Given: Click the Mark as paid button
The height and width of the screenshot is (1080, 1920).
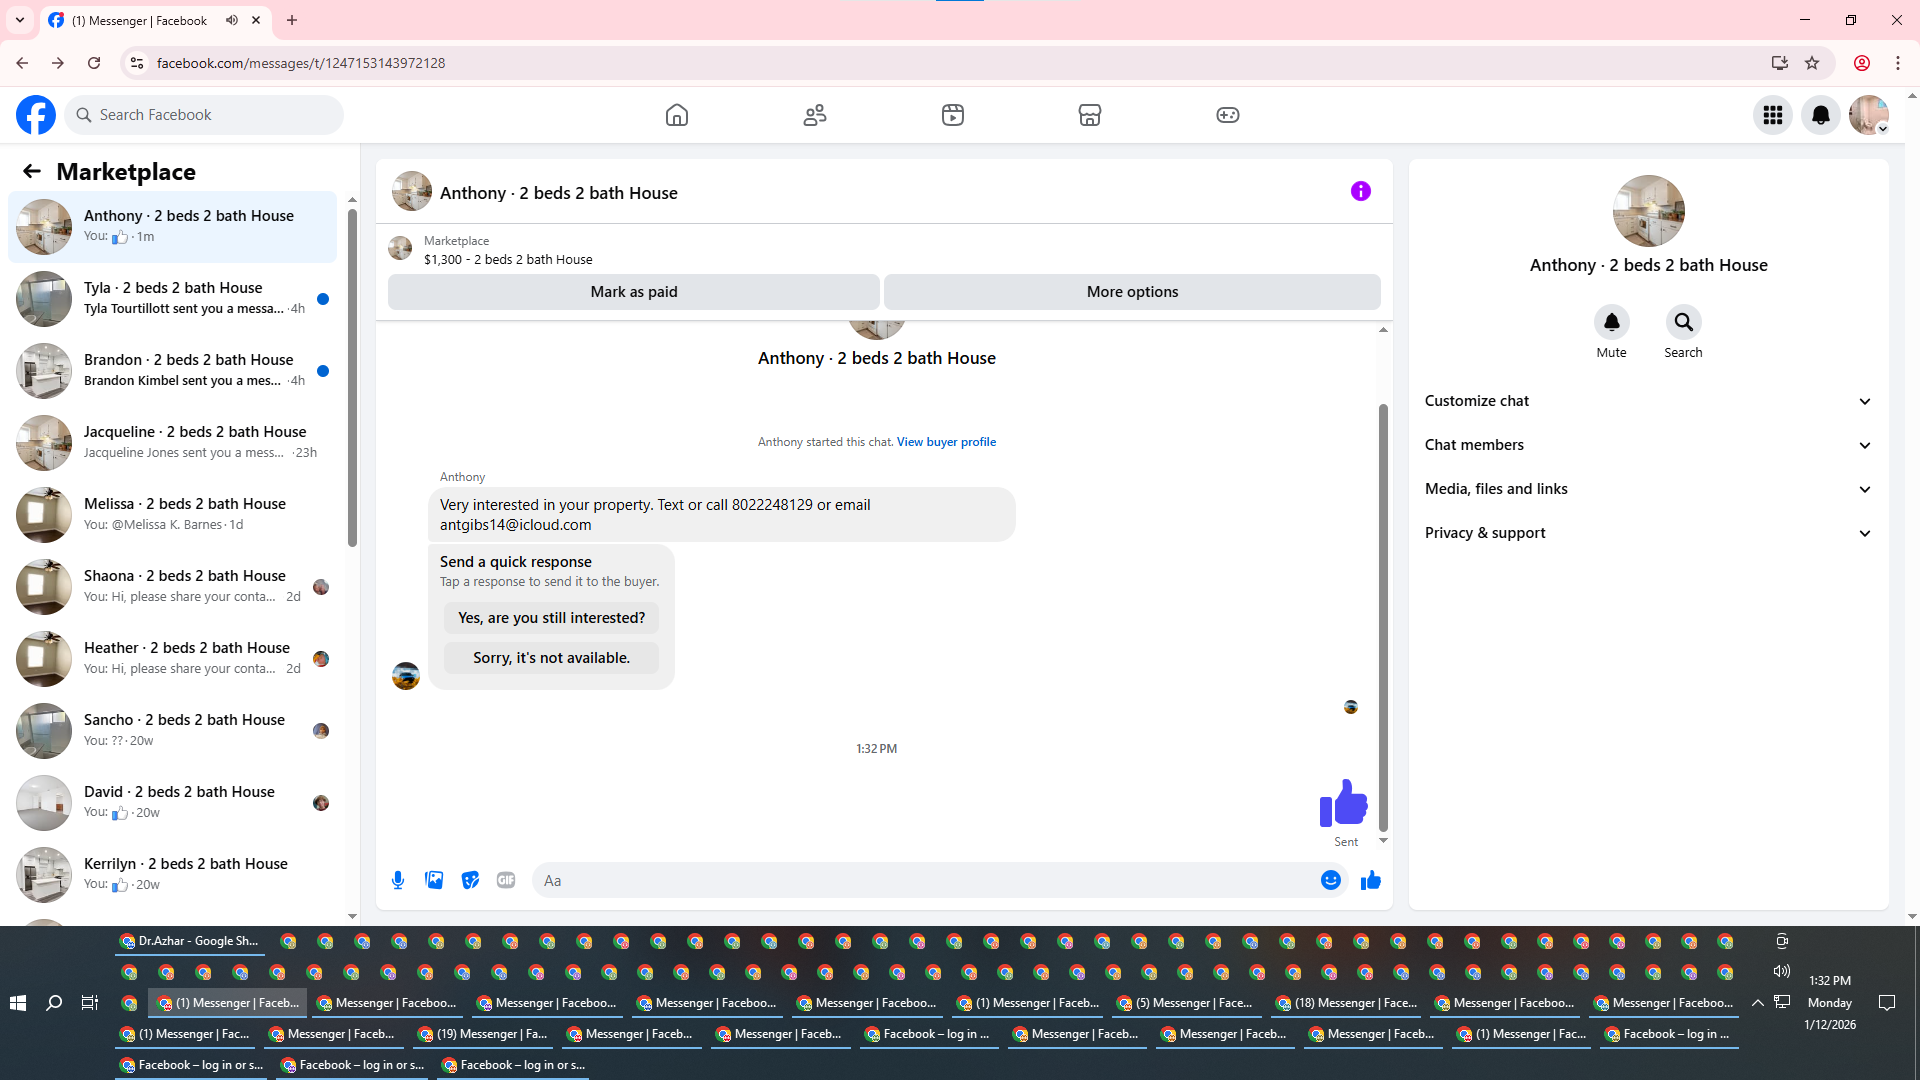Looking at the screenshot, I should click(x=633, y=292).
